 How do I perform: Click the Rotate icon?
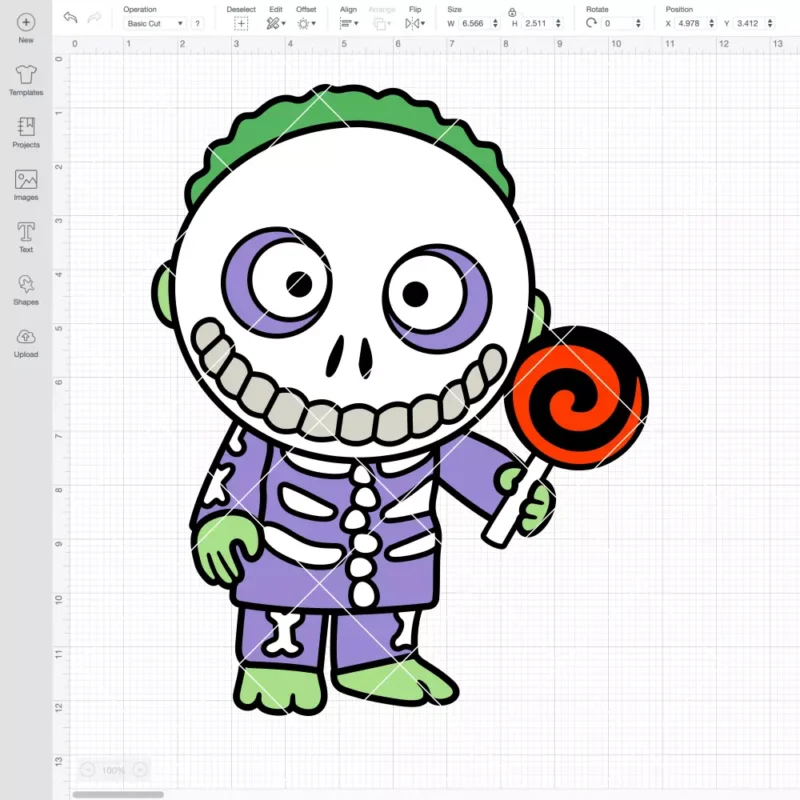591,23
